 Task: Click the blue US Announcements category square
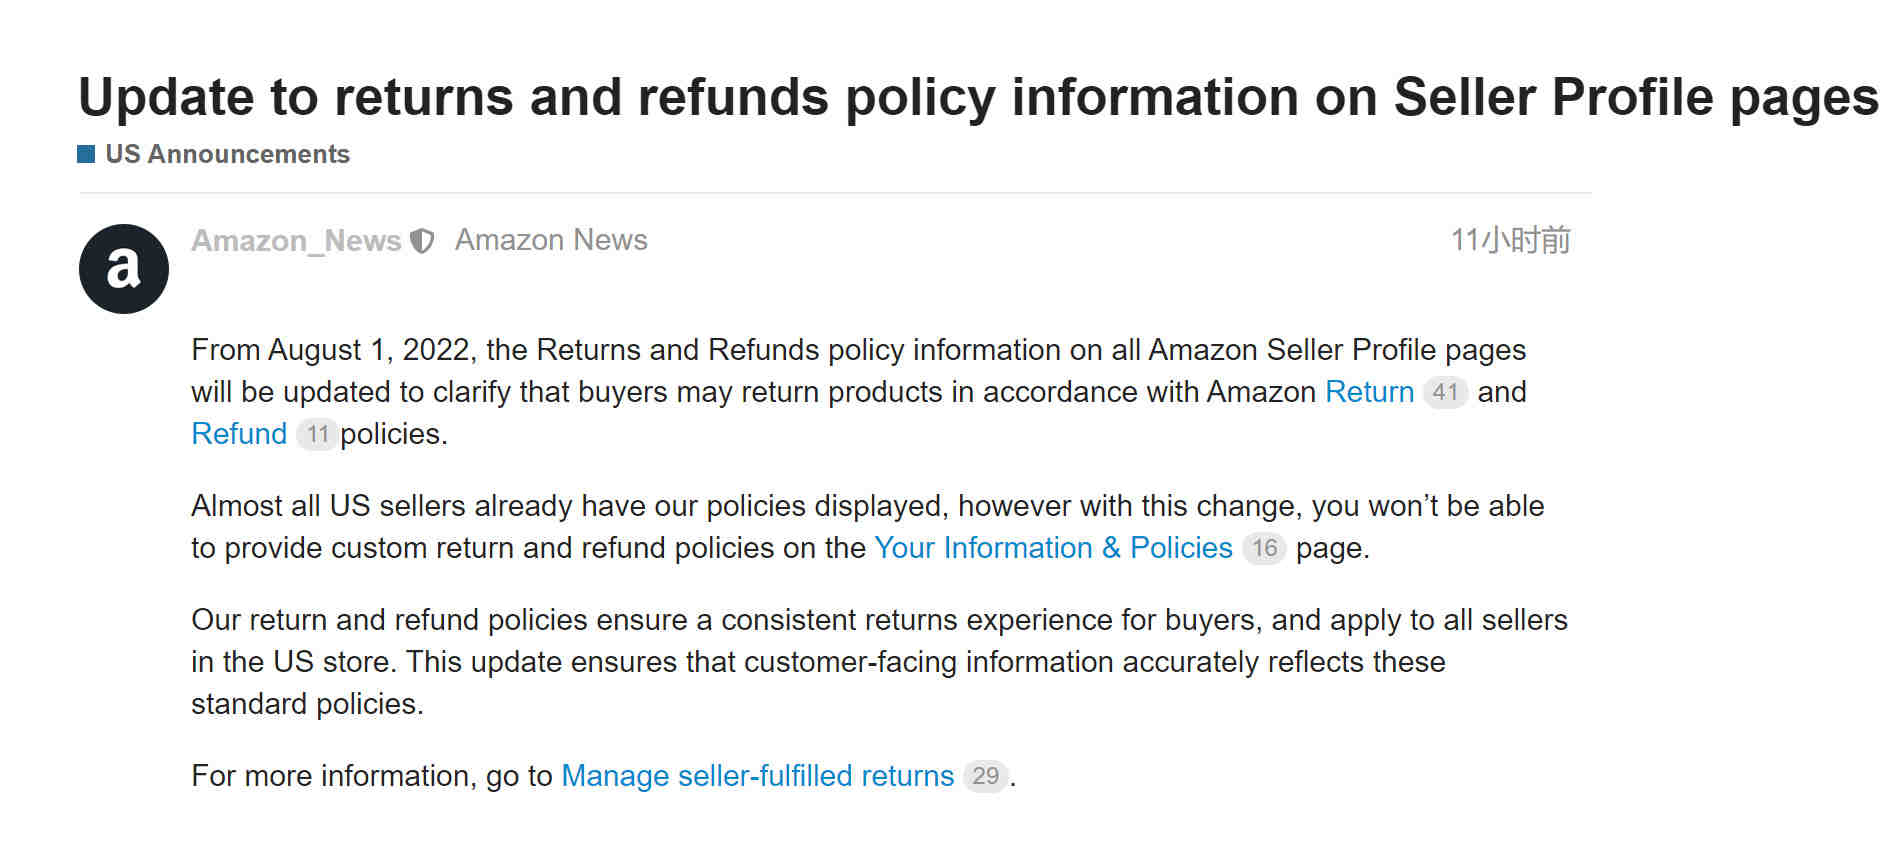[86, 154]
